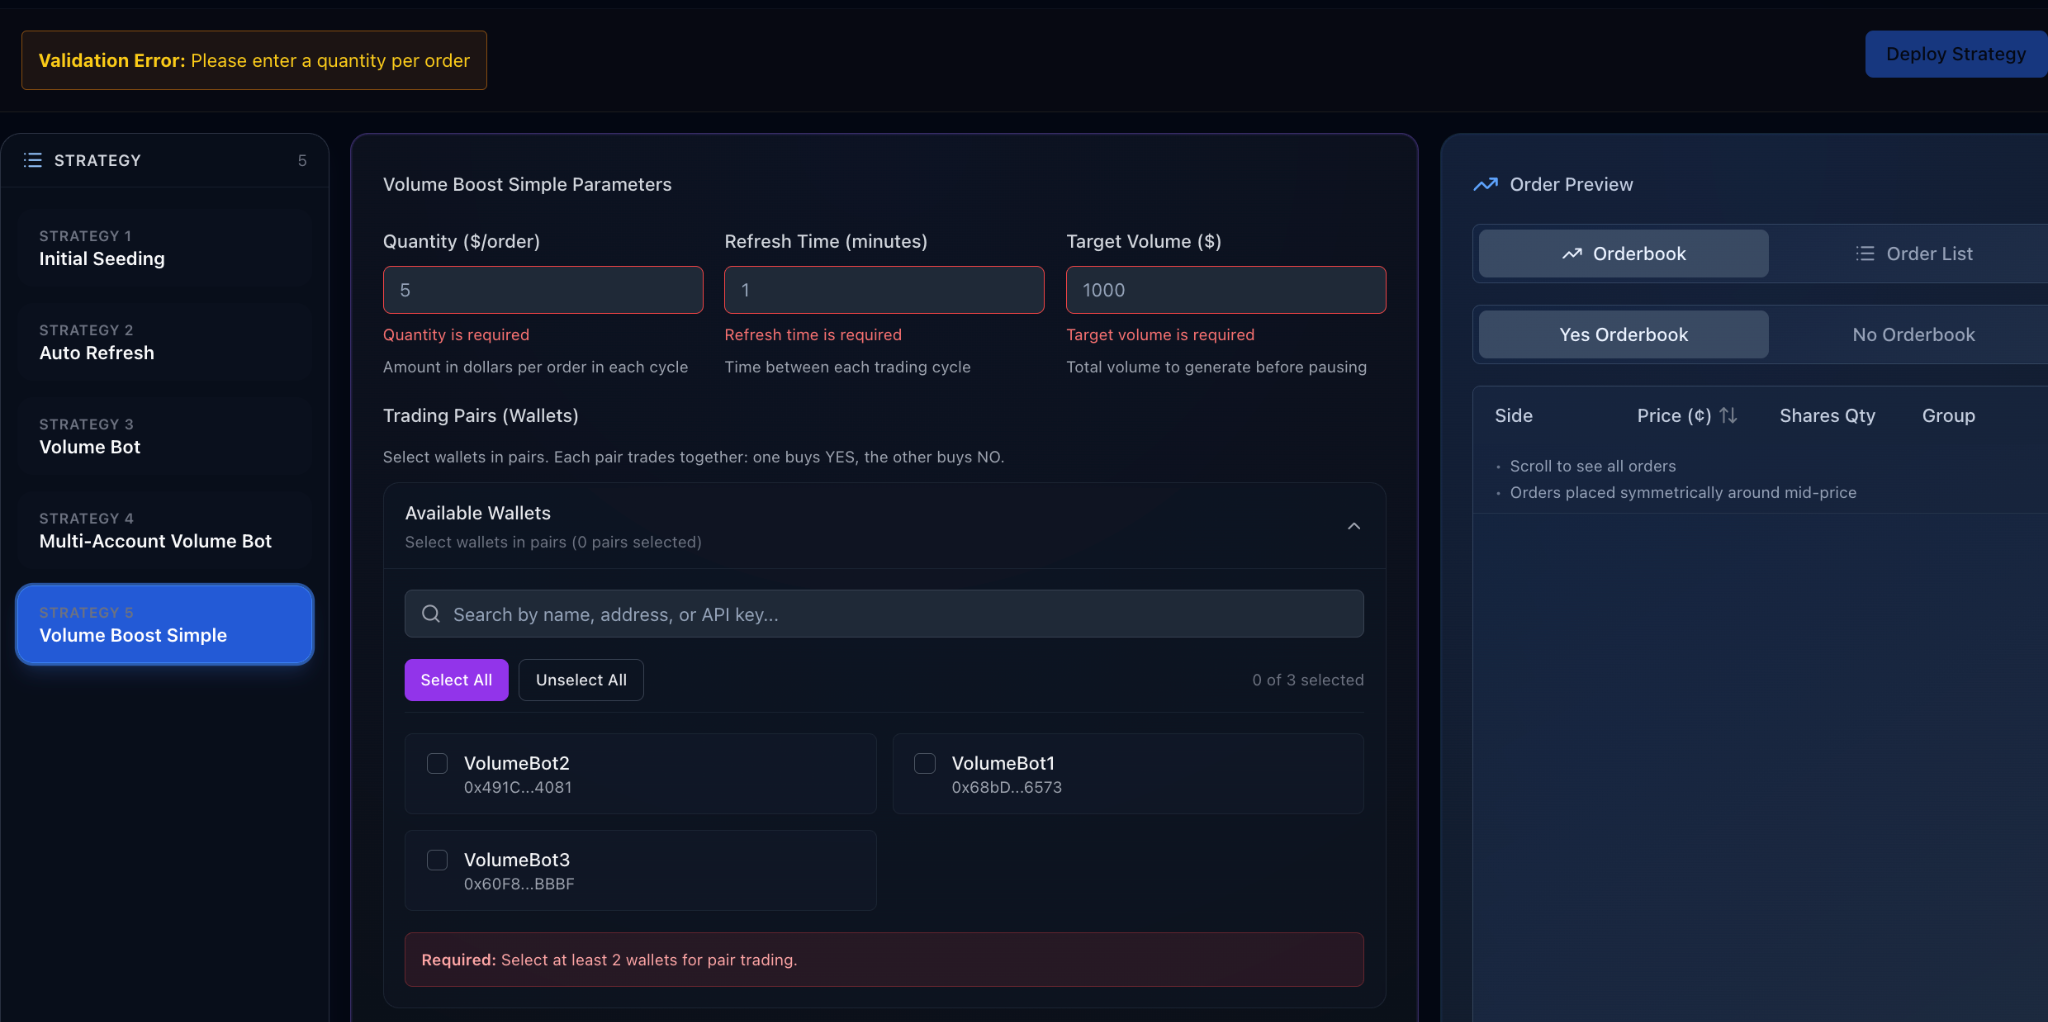Click the list icon beside Order List
This screenshot has height=1022, width=2048.
1864,254
